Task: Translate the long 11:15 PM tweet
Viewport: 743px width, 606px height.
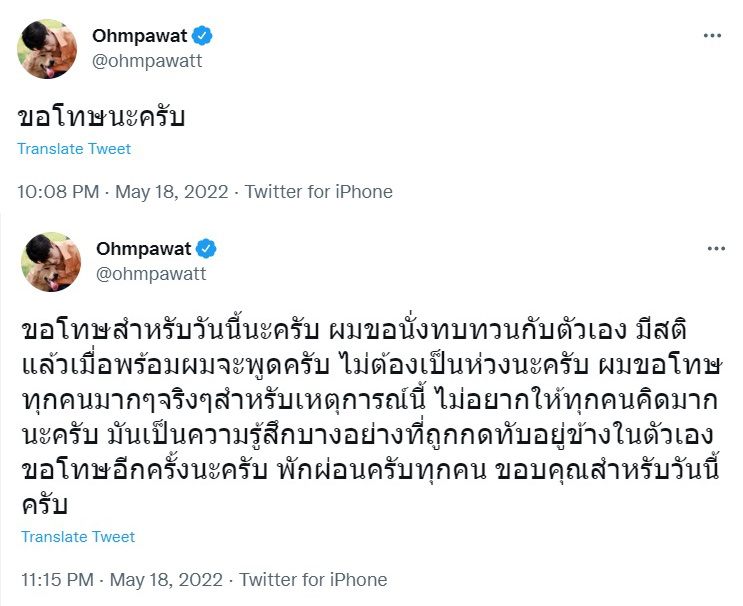Action: click(78, 537)
